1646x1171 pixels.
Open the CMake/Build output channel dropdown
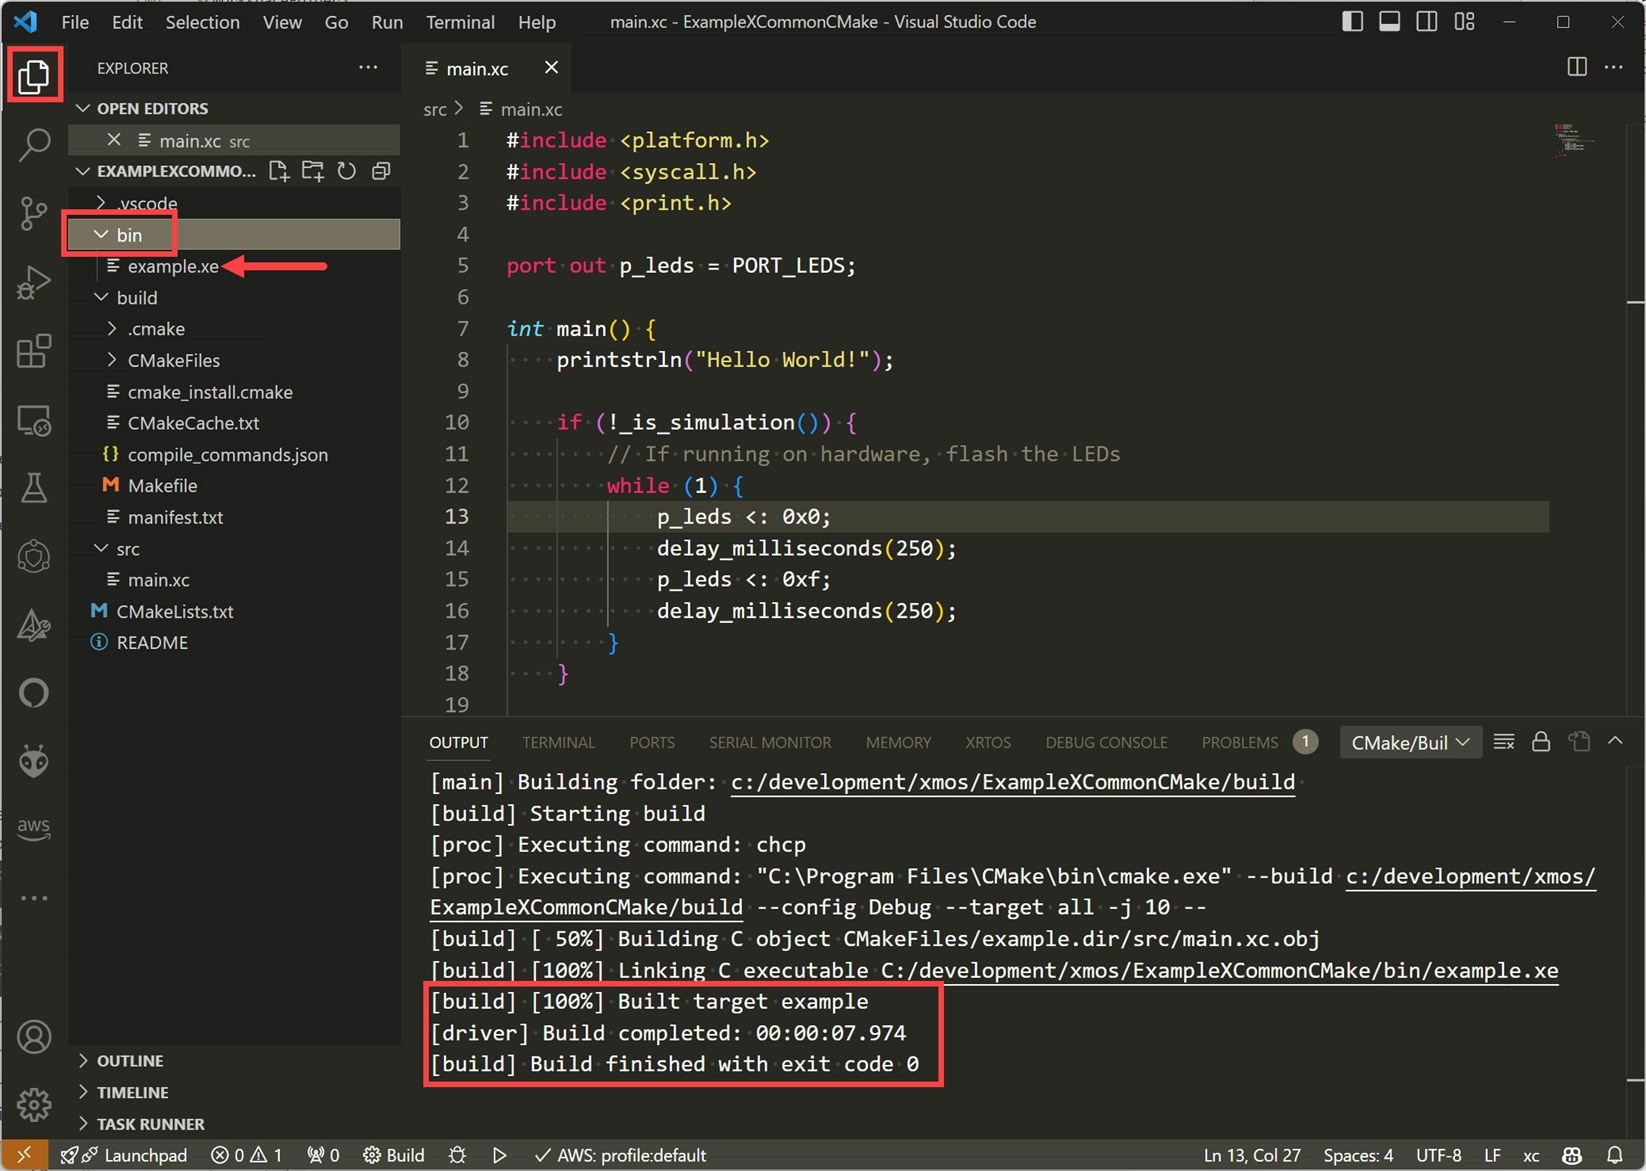[x=1410, y=742]
